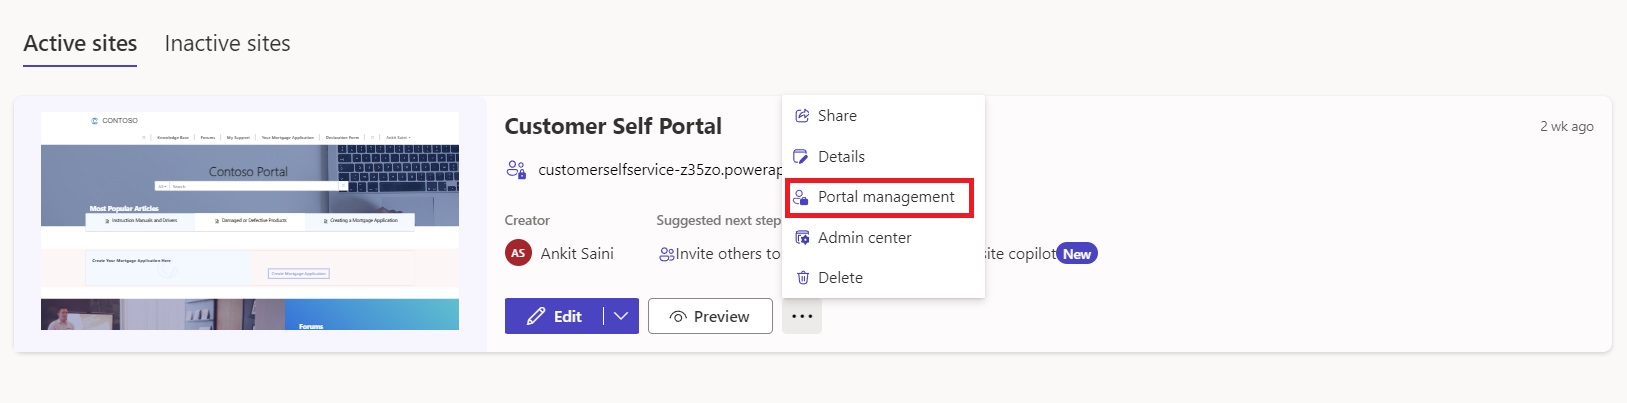Click the creator name Ankit Saini
The image size is (1627, 403).
tap(577, 254)
